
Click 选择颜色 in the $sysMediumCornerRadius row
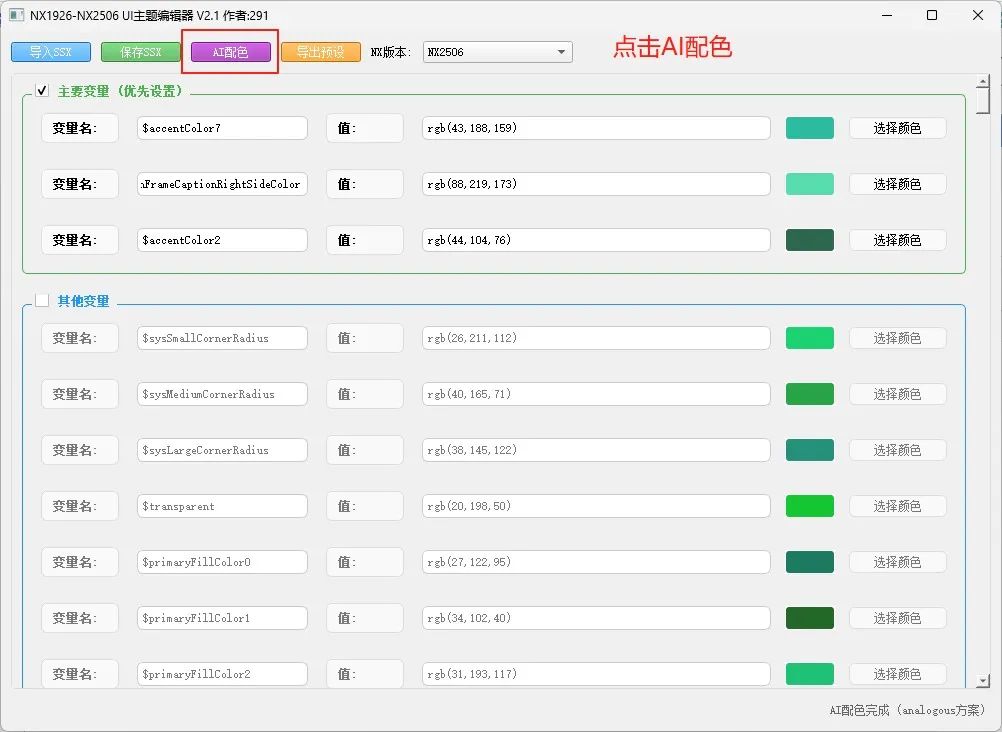[x=897, y=394]
